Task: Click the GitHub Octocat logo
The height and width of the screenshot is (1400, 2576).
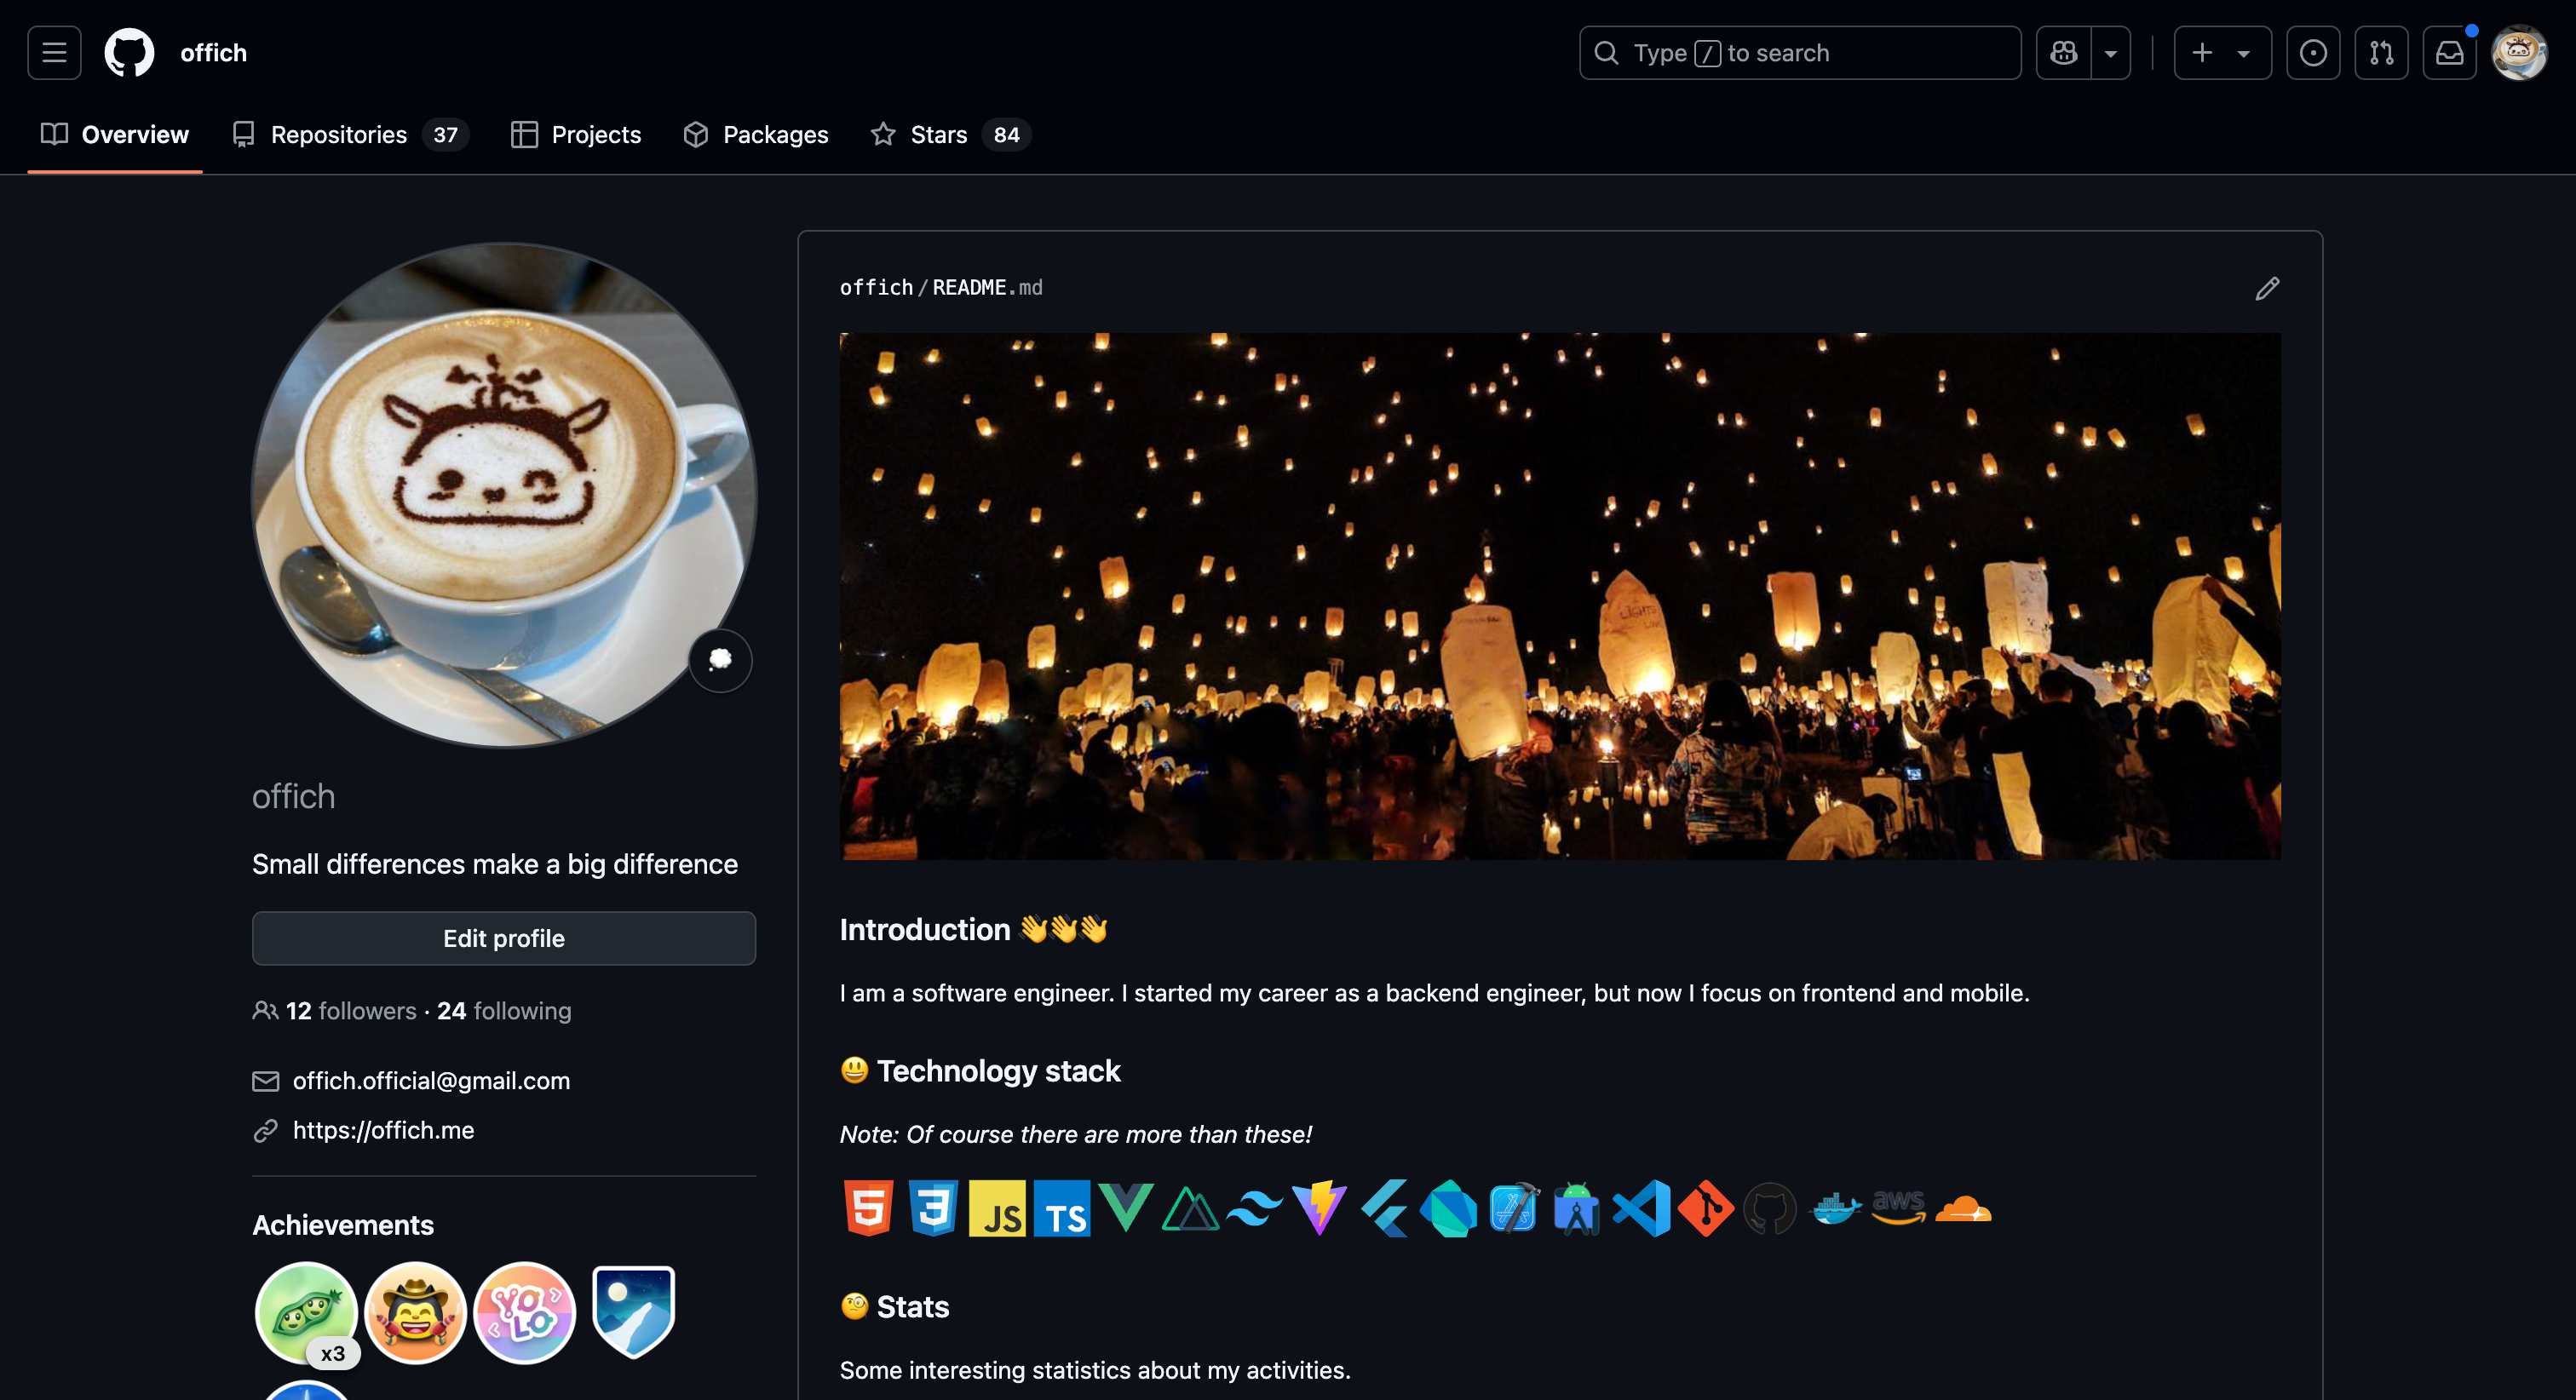Action: pyautogui.click(x=130, y=53)
